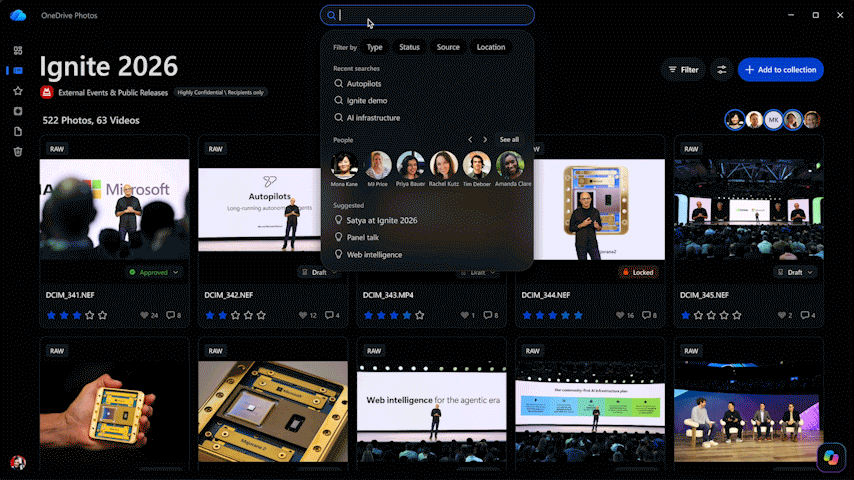Open the view options sliders icon
Image resolution: width=854 pixels, height=480 pixels.
722,70
